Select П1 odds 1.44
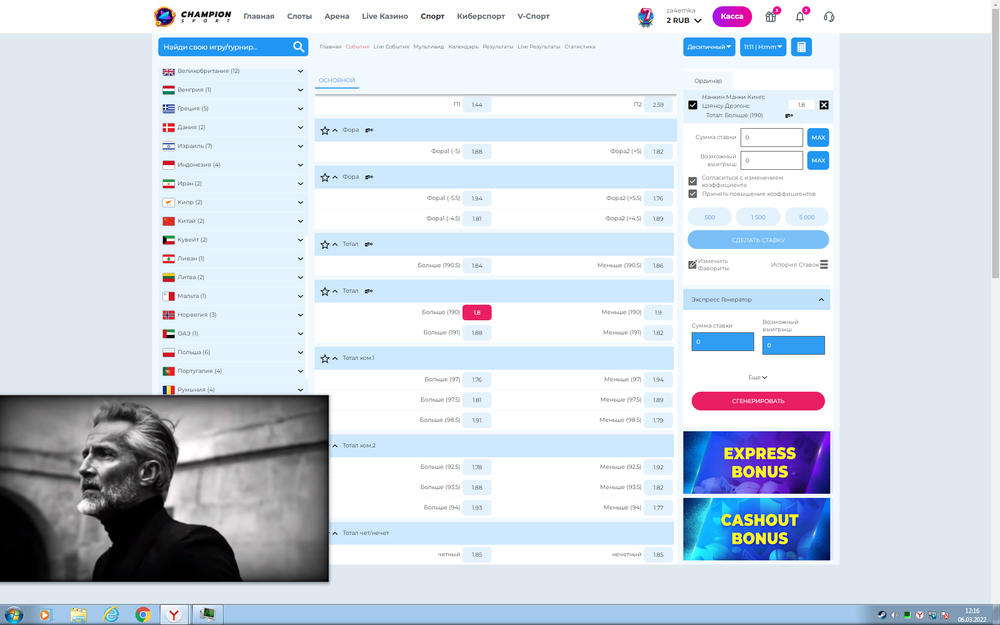This screenshot has height=625, width=1000. [476, 105]
